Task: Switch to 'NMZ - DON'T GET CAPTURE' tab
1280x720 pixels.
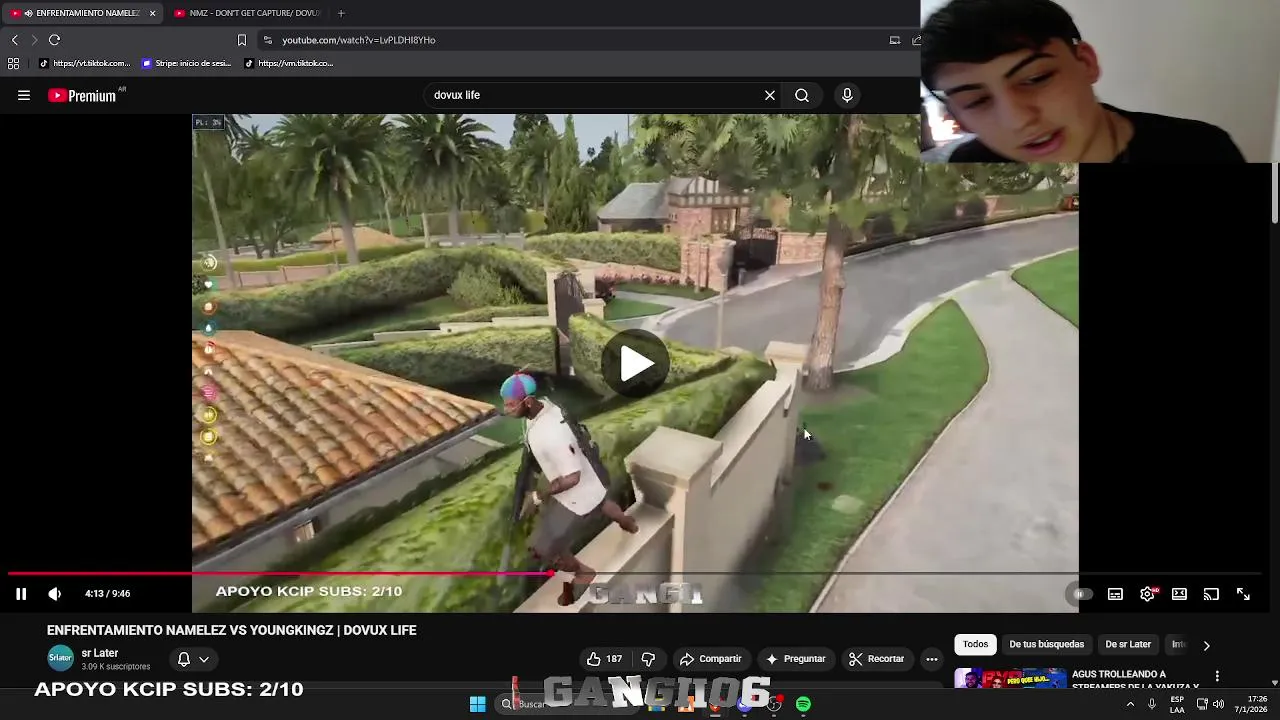Action: point(247,13)
